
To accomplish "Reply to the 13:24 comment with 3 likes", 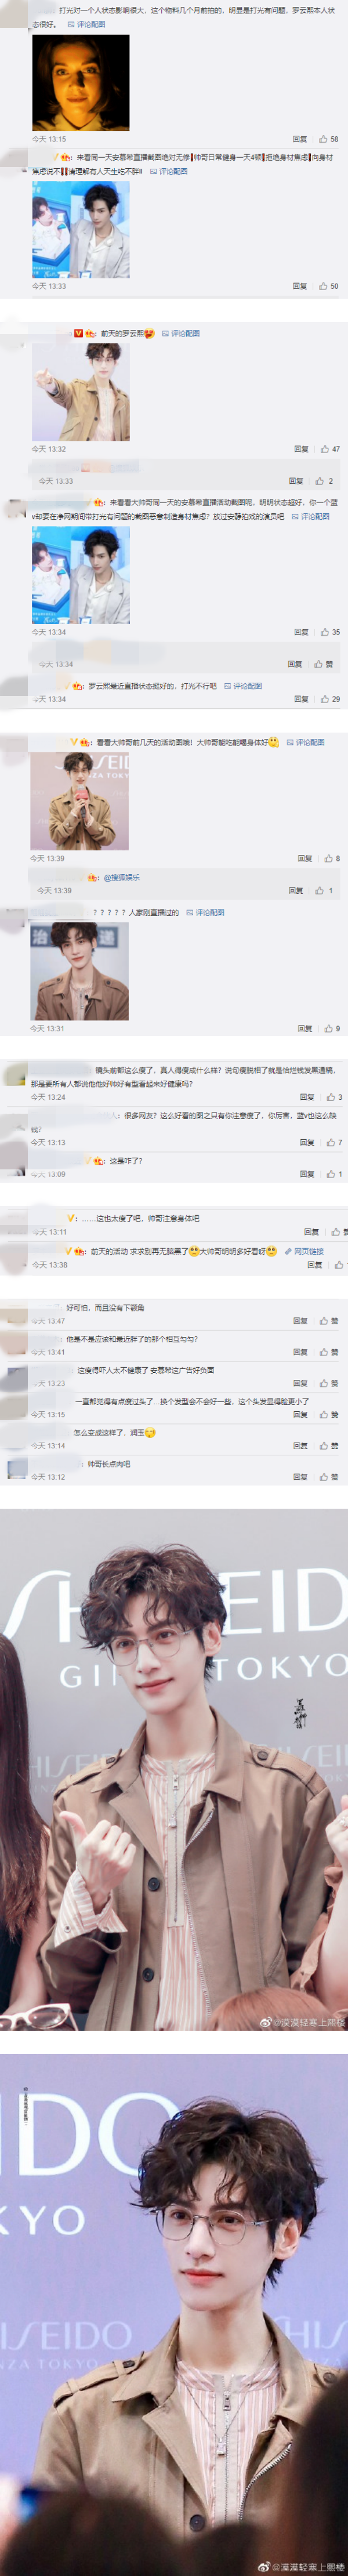I will click(x=307, y=1097).
